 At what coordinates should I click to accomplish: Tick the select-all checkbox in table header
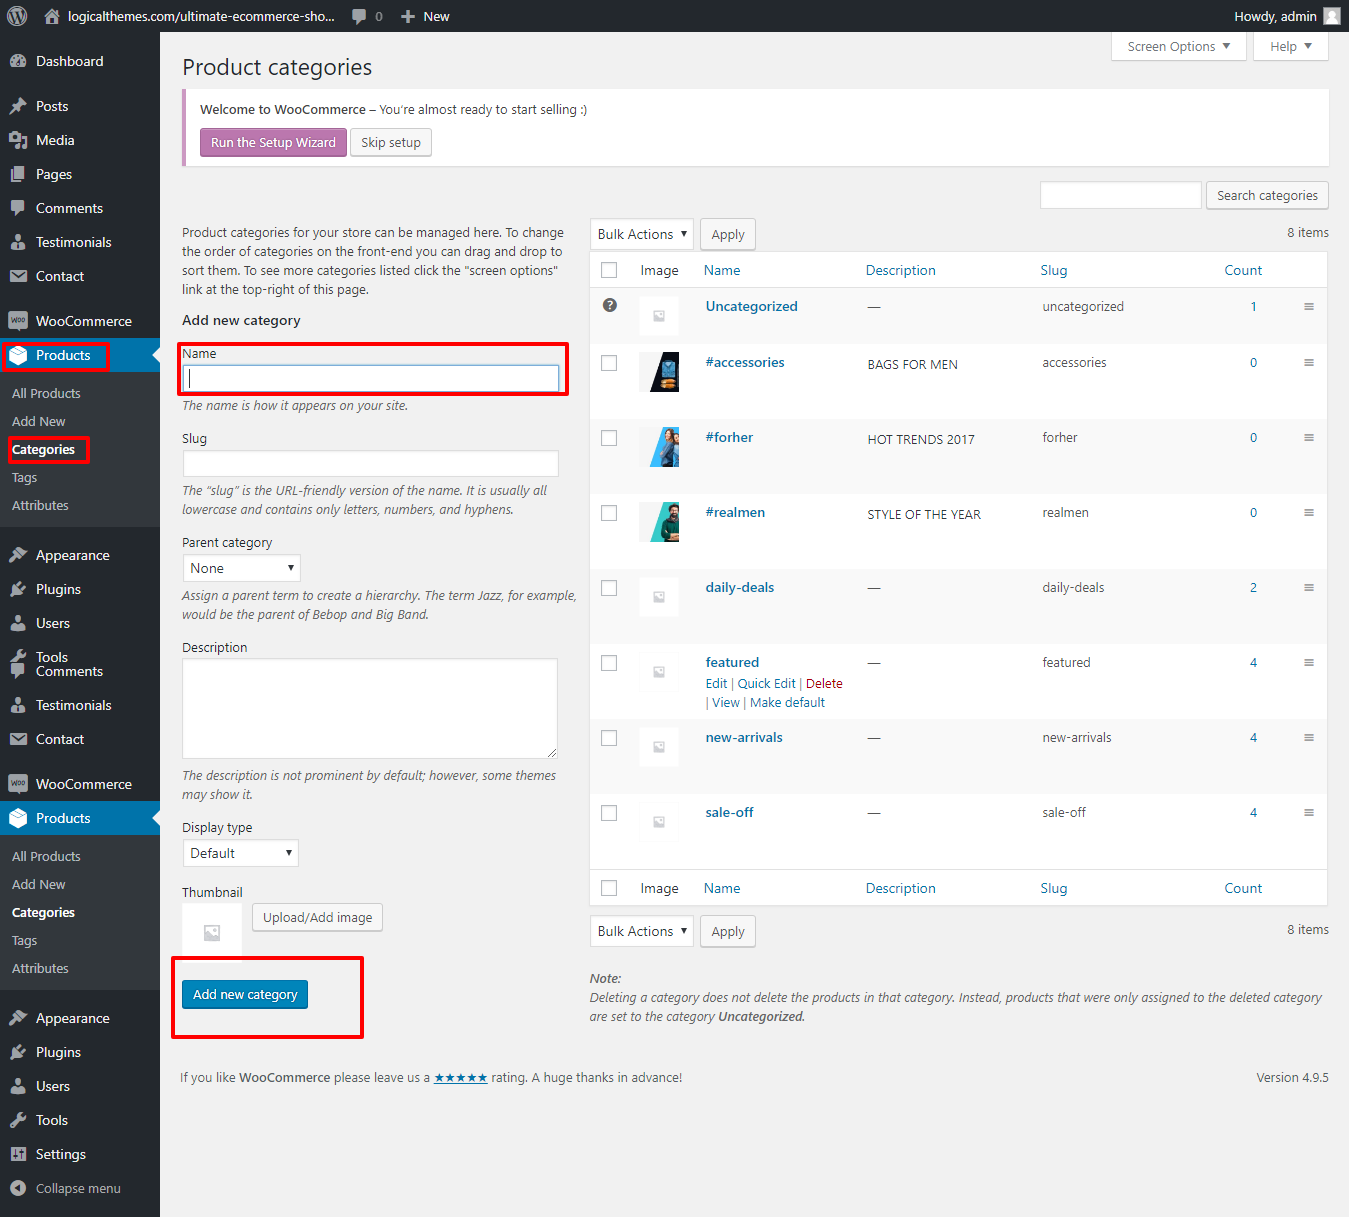coord(609,270)
